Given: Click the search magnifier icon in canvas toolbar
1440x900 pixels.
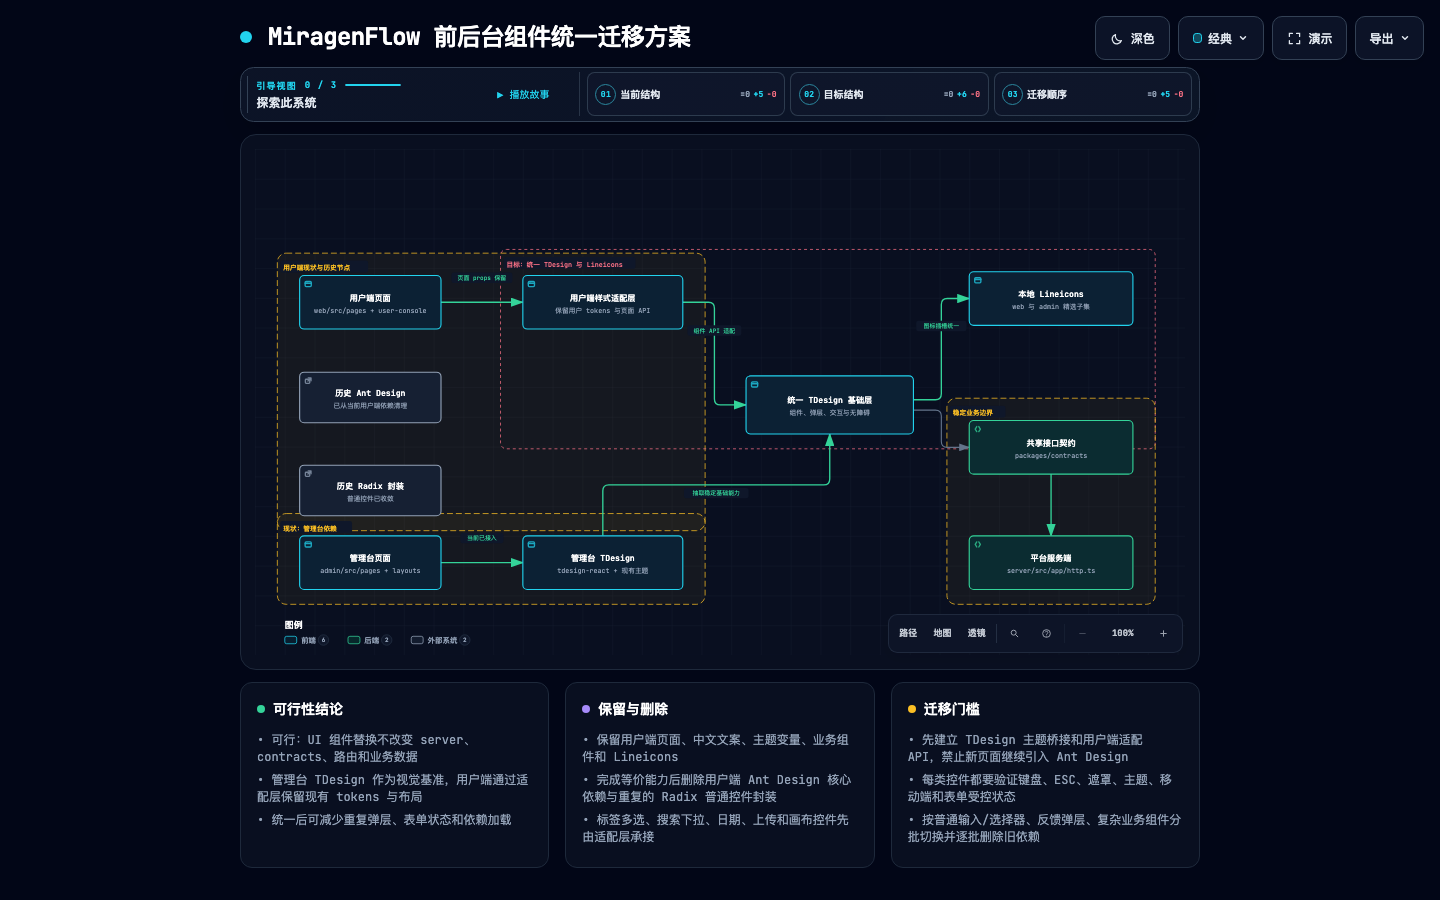Looking at the screenshot, I should [x=1014, y=633].
